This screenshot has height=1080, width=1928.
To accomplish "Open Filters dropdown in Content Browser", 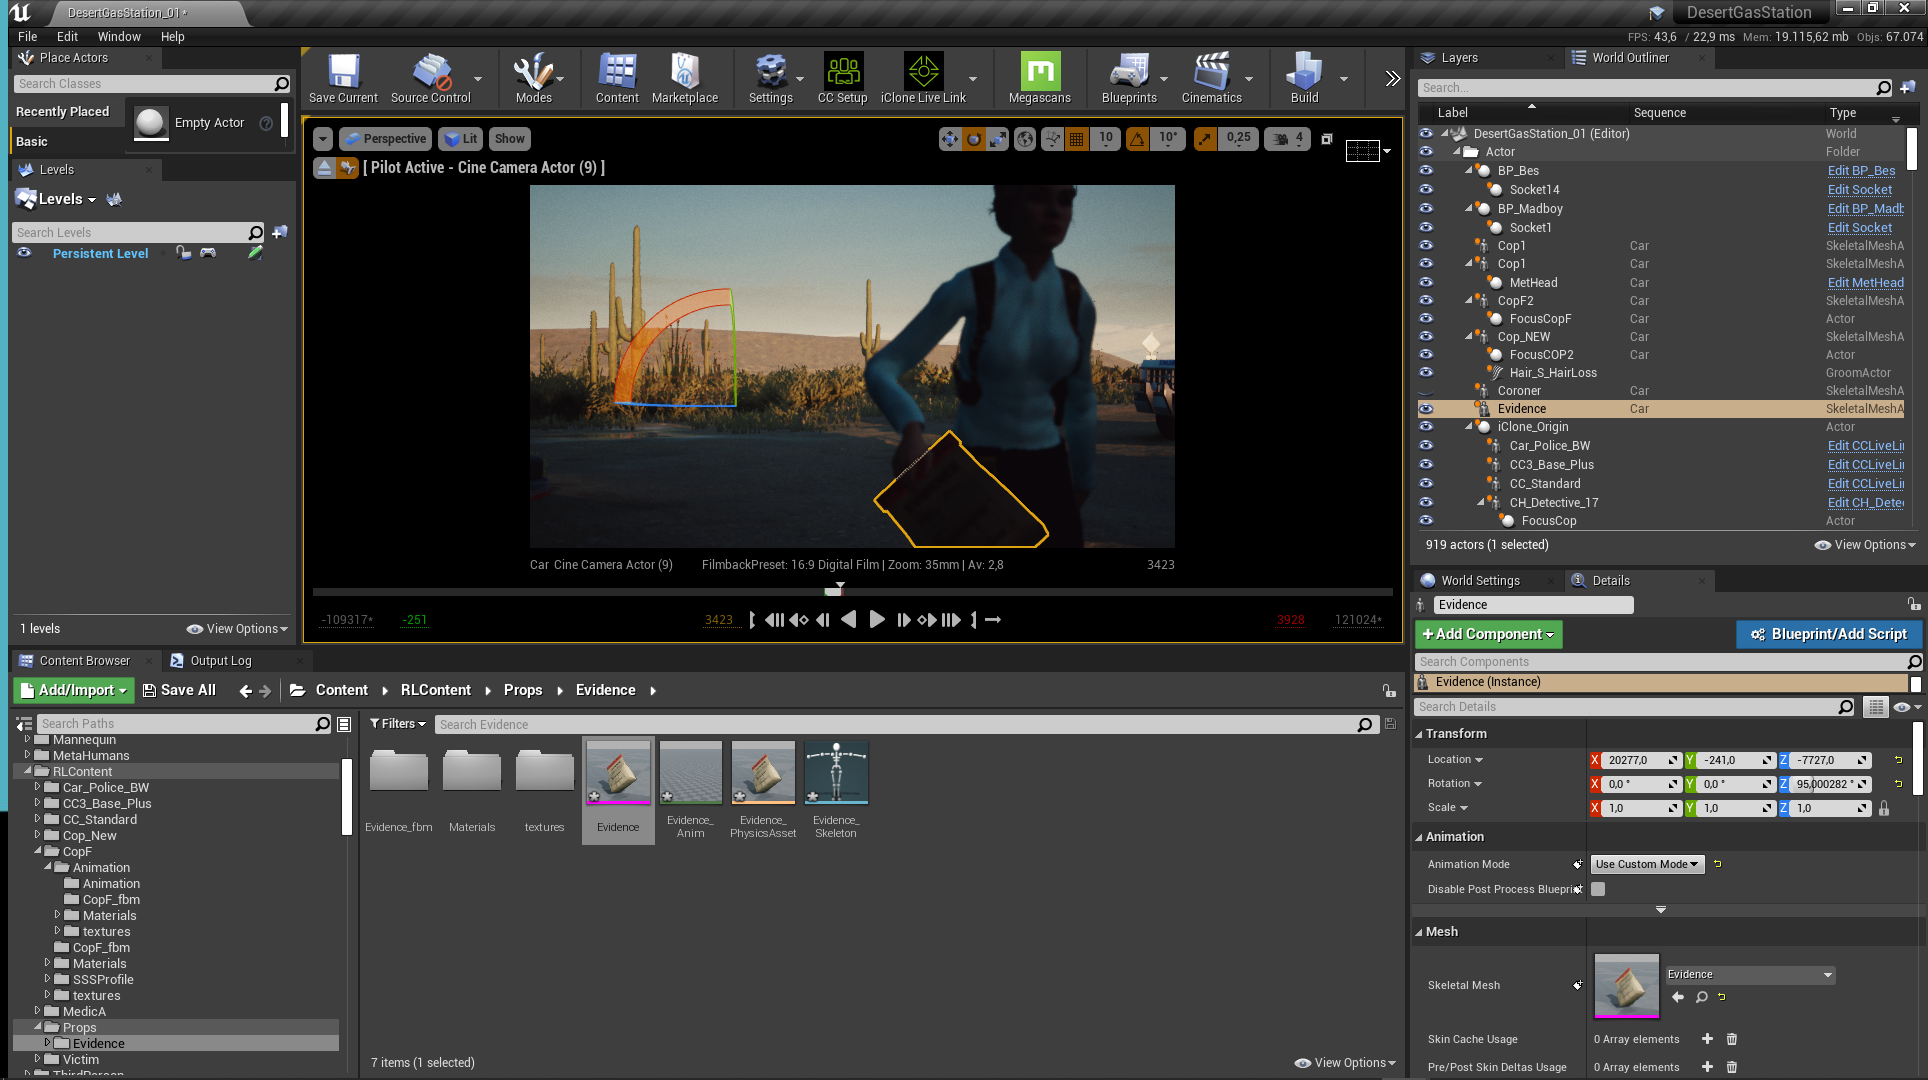I will point(398,724).
